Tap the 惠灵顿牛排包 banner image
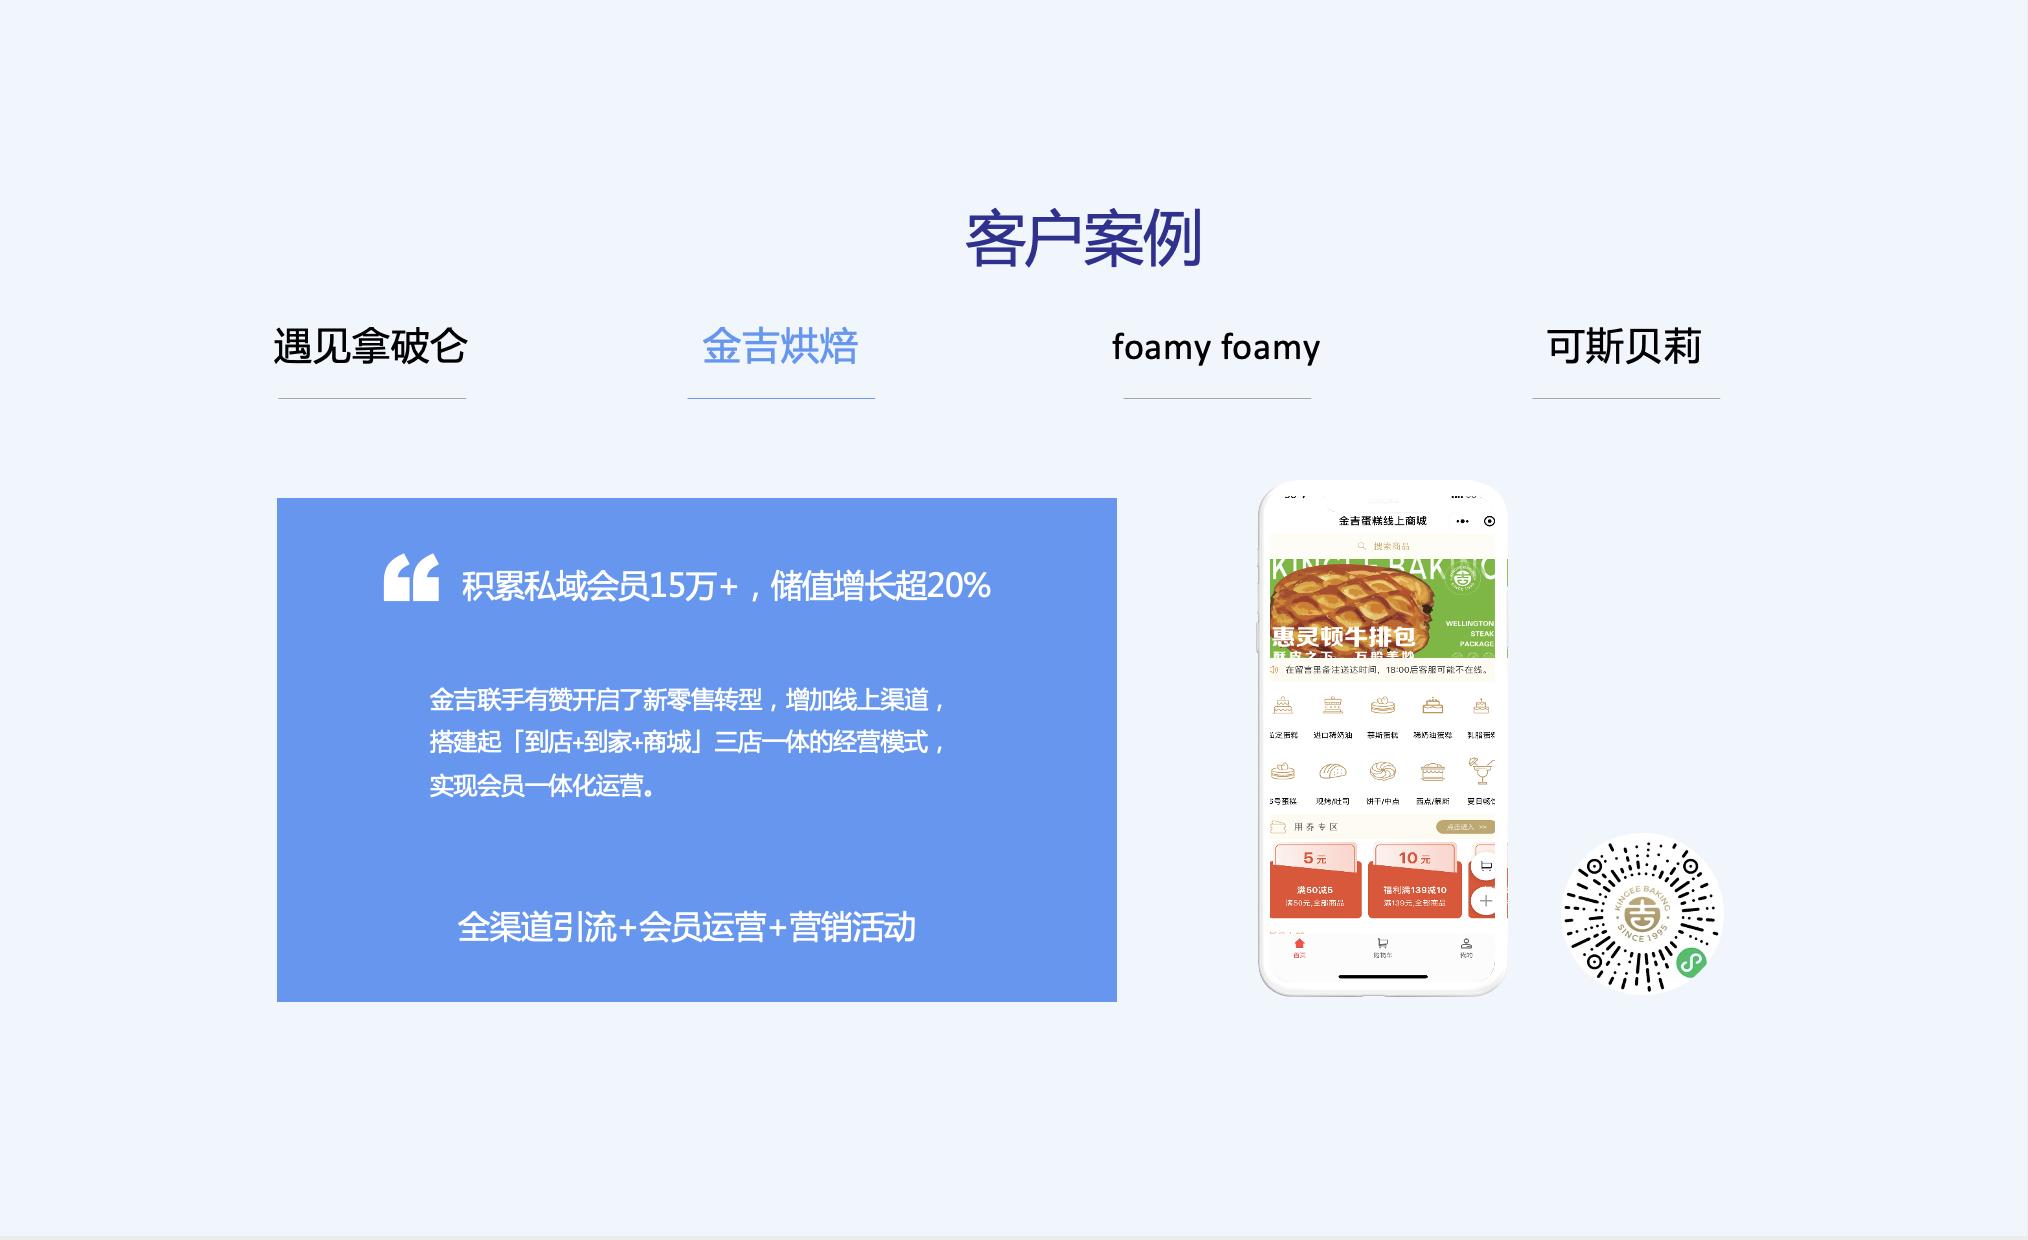This screenshot has height=1240, width=2028. [1383, 608]
